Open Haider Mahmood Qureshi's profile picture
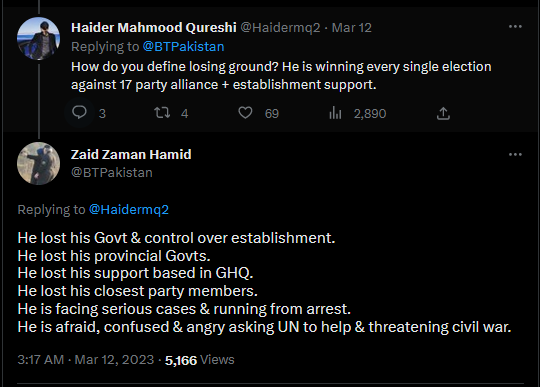 click(39, 39)
